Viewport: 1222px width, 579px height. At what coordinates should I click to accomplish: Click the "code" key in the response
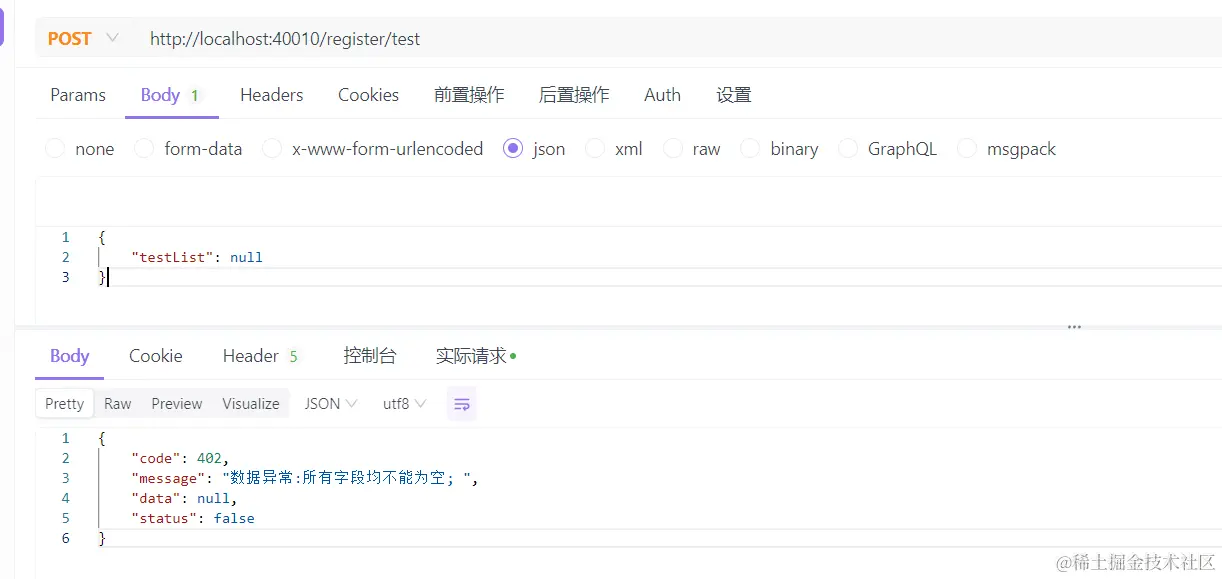[x=156, y=458]
